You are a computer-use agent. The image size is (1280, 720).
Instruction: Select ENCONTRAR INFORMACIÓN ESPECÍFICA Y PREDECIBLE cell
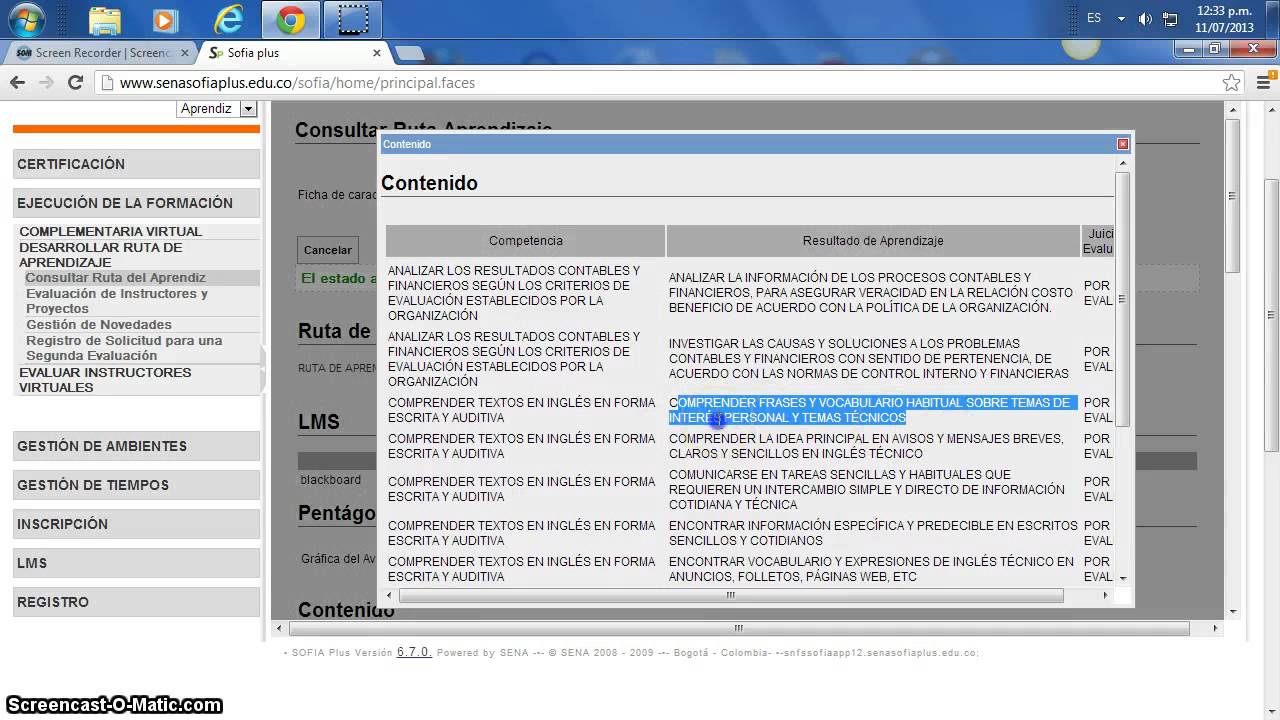pos(873,533)
